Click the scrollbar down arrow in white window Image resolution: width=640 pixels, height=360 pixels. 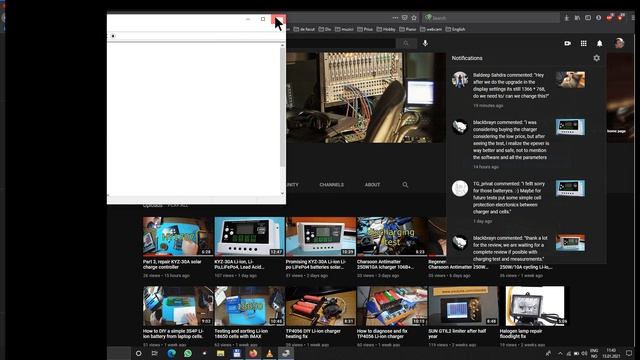282,193
